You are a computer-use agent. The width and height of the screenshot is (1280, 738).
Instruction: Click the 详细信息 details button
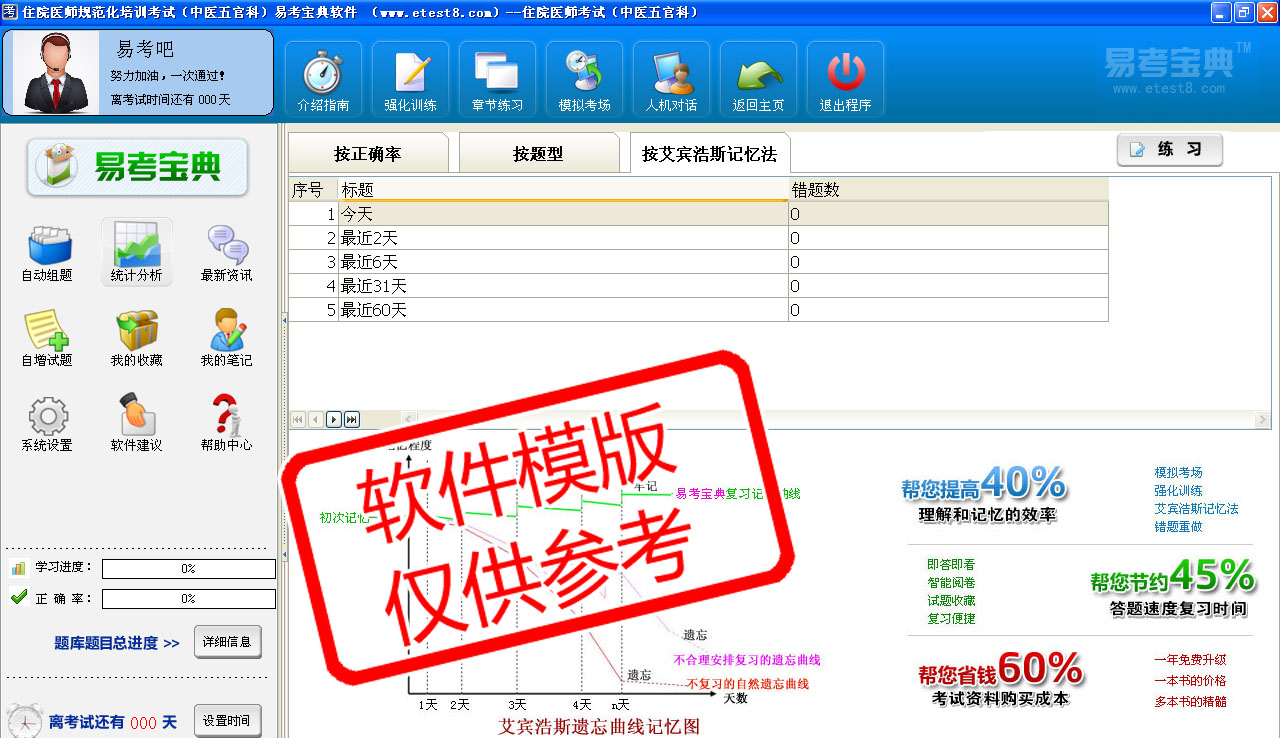(x=227, y=642)
